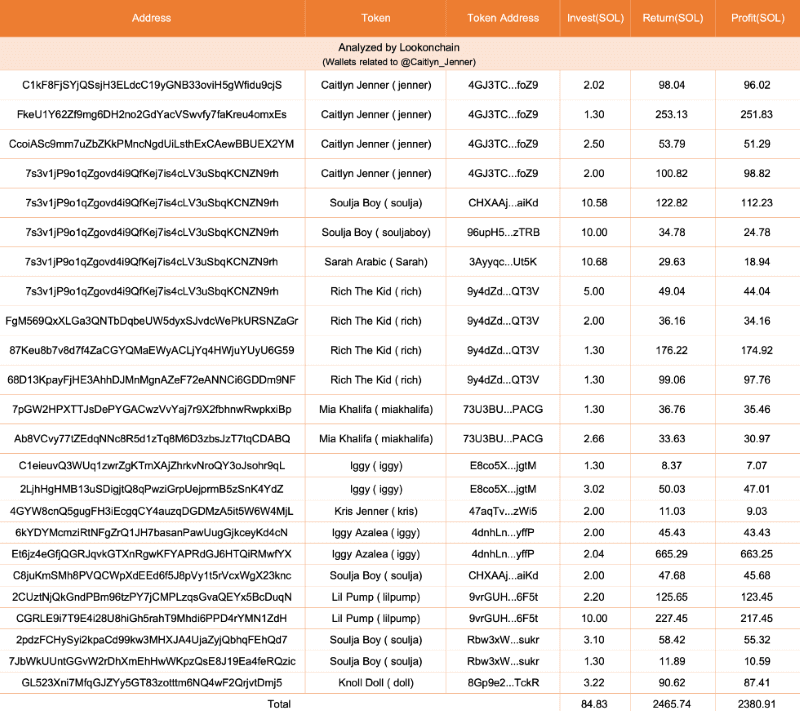Click the return value 8.37

click(672, 466)
